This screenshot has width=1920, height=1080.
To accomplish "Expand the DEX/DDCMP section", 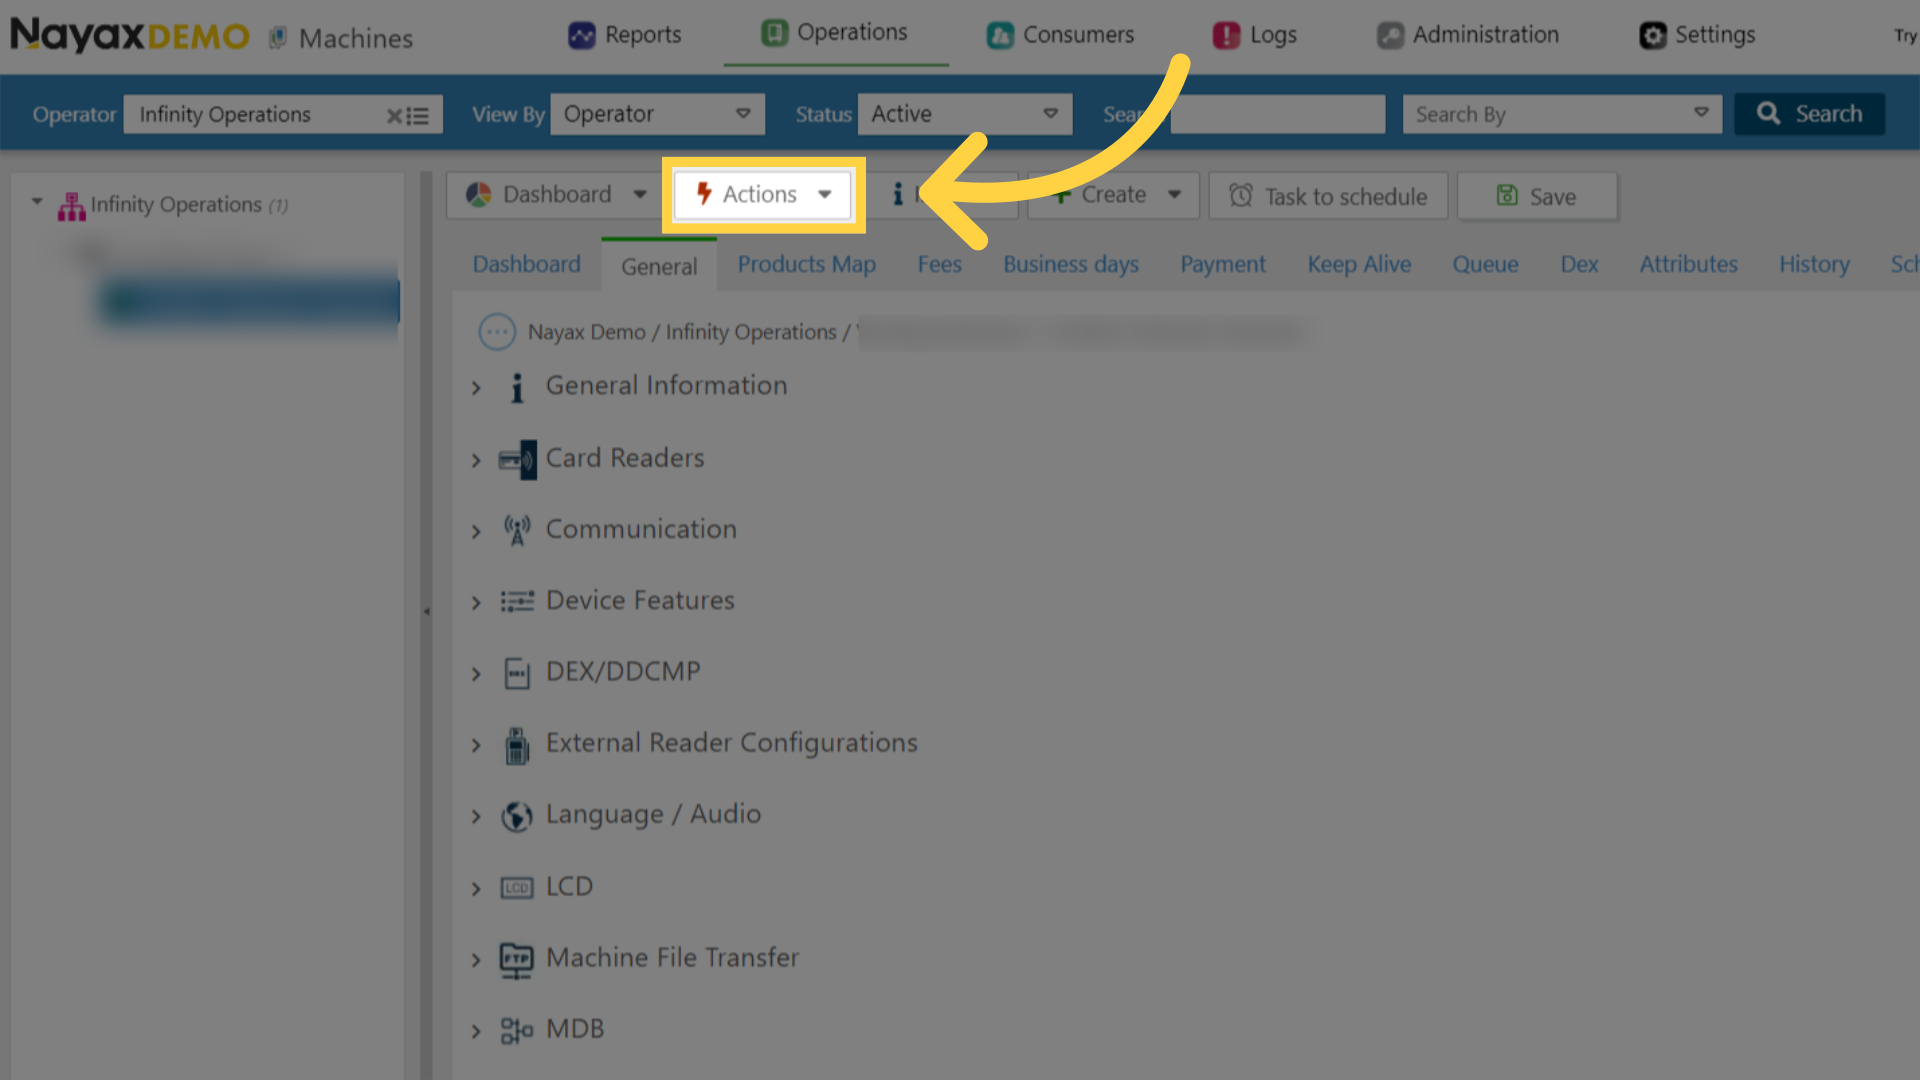I will click(x=476, y=674).
